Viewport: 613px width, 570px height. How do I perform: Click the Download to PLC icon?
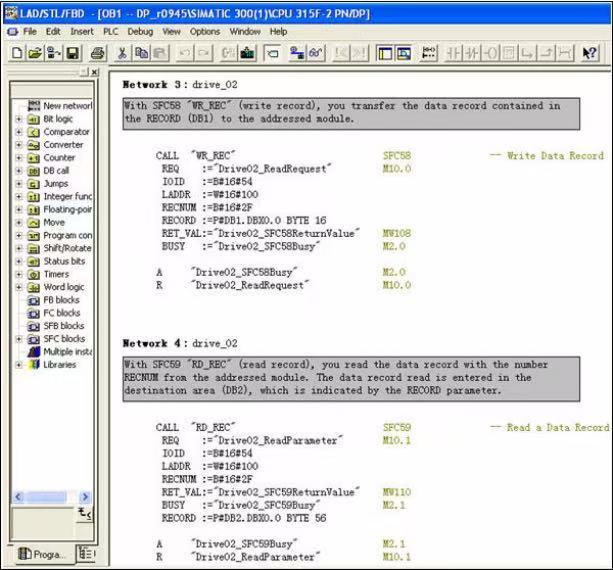247,52
